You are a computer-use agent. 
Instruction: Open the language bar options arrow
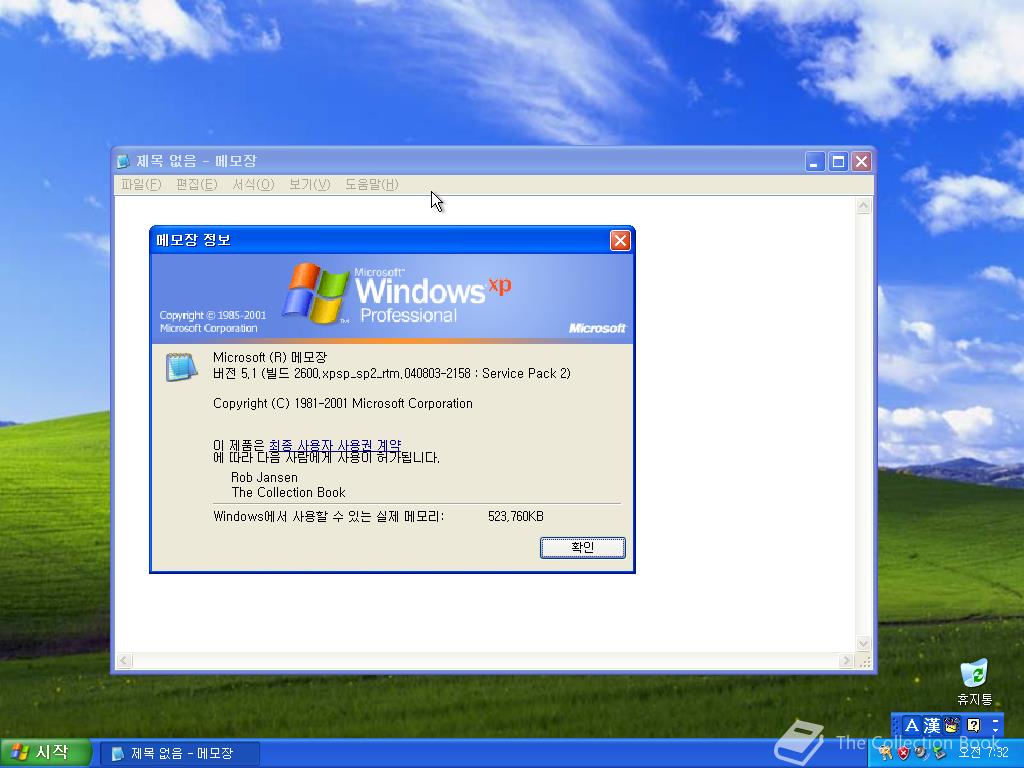coord(995,729)
